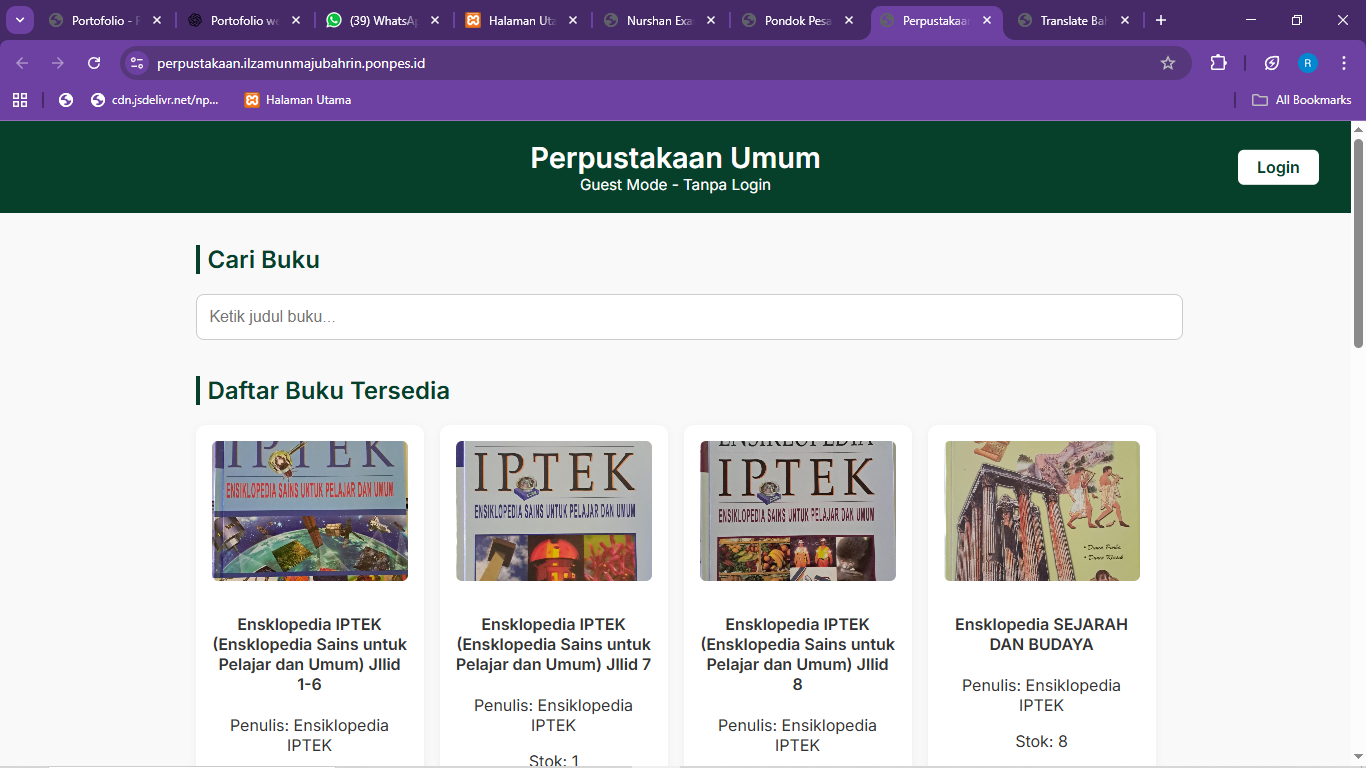Switch to the Pondok Pesantren tab
This screenshot has width=1366, height=768.
(x=800, y=19)
